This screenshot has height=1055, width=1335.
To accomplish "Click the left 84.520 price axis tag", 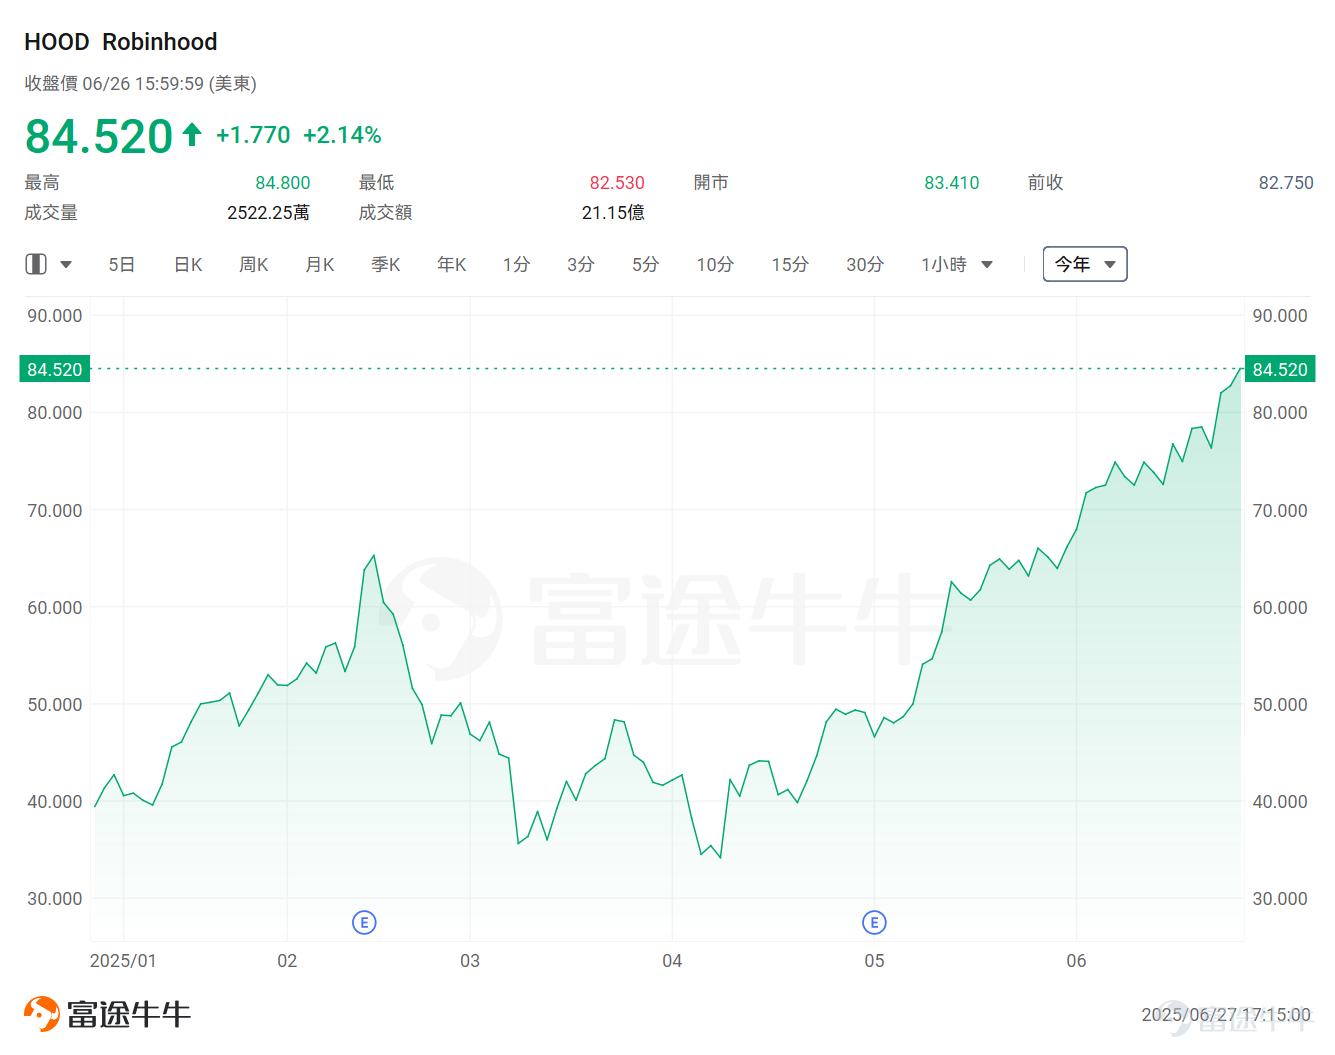I will (55, 369).
